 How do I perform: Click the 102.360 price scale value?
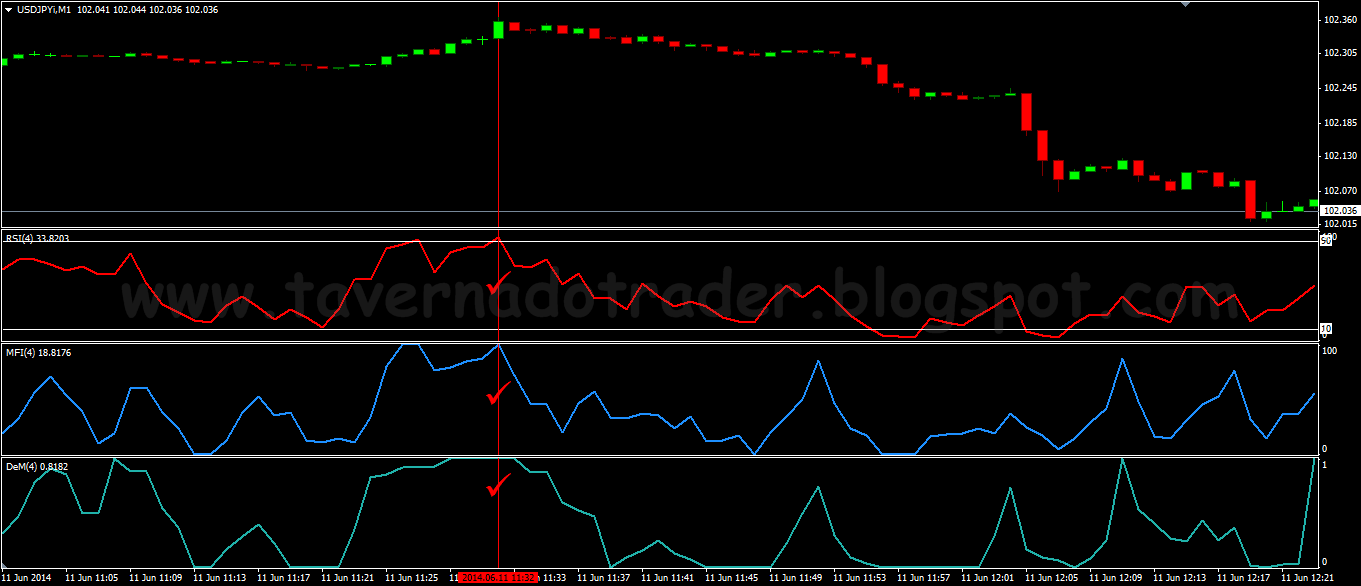[1339, 20]
